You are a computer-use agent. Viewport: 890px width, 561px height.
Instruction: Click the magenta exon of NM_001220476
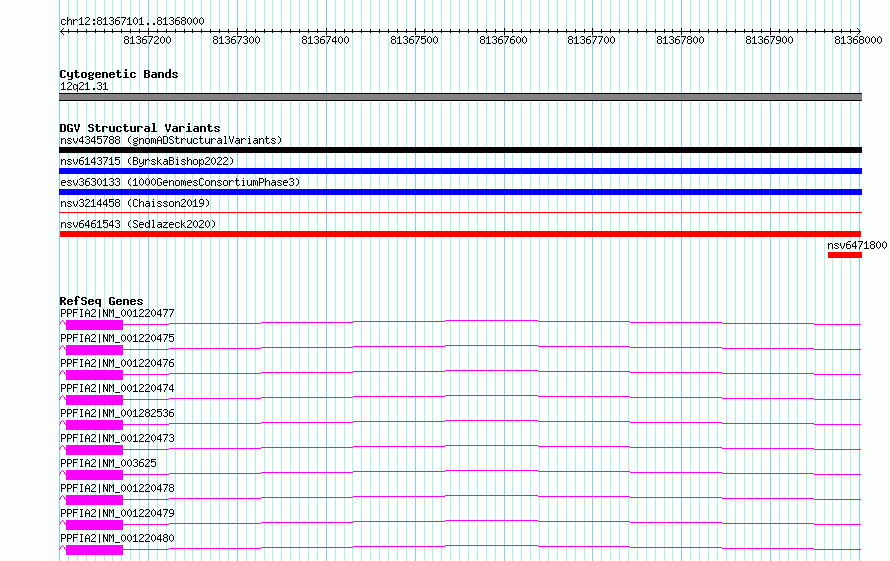click(94, 375)
